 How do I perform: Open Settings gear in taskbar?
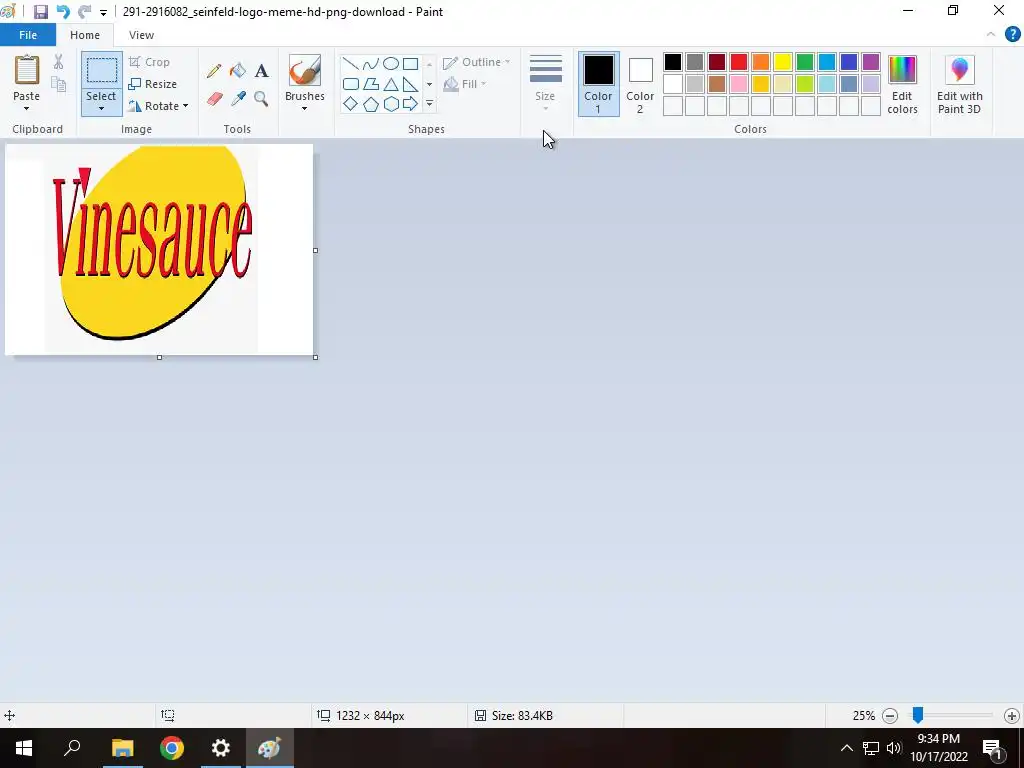tap(221, 748)
